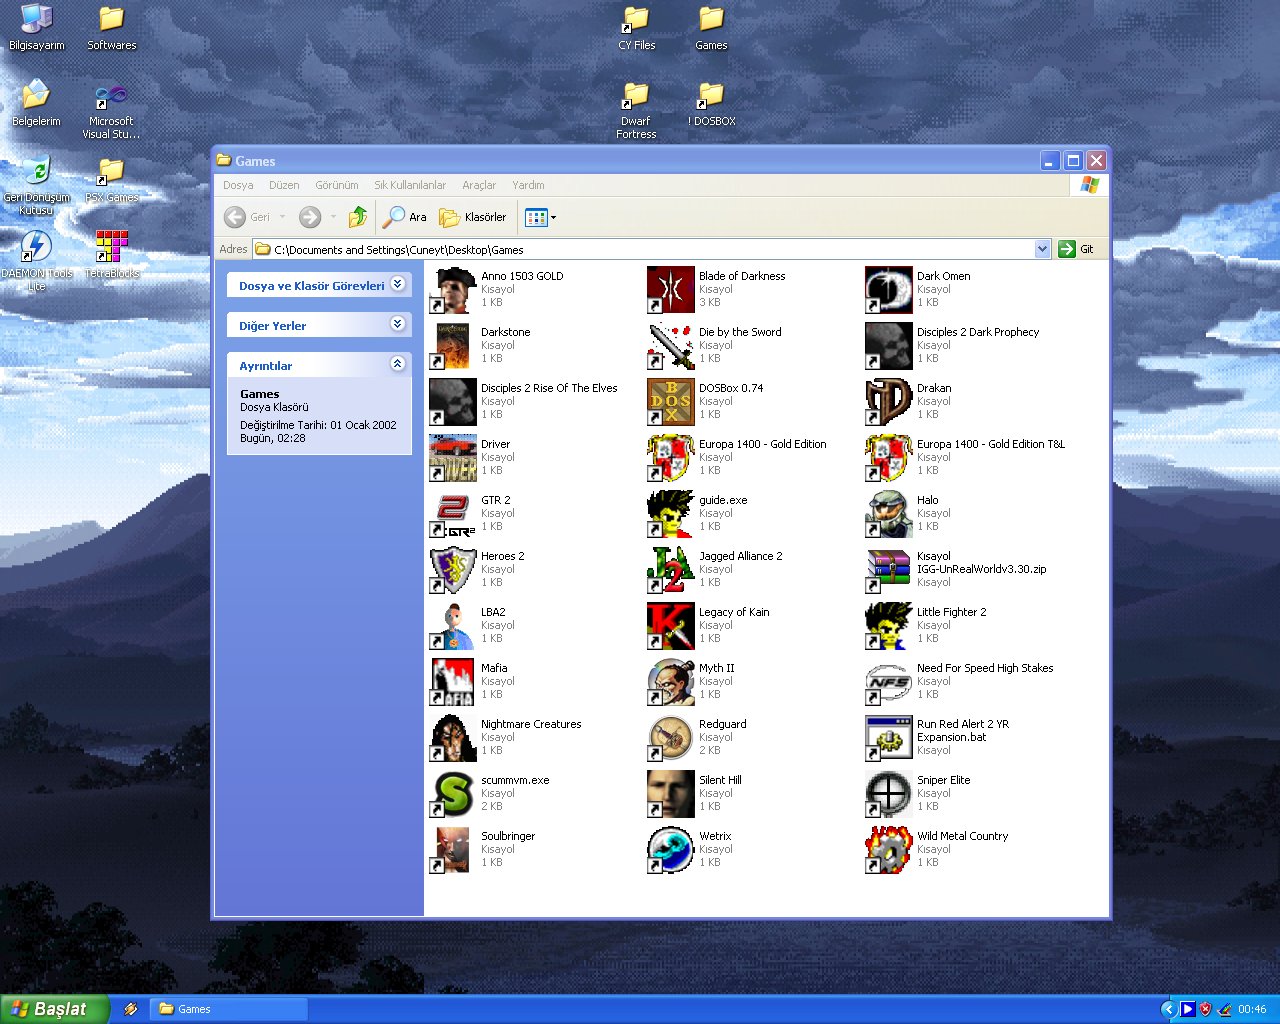1280x1024 pixels.
Task: Click the Need For Speed High Stakes icon
Action: coord(888,682)
